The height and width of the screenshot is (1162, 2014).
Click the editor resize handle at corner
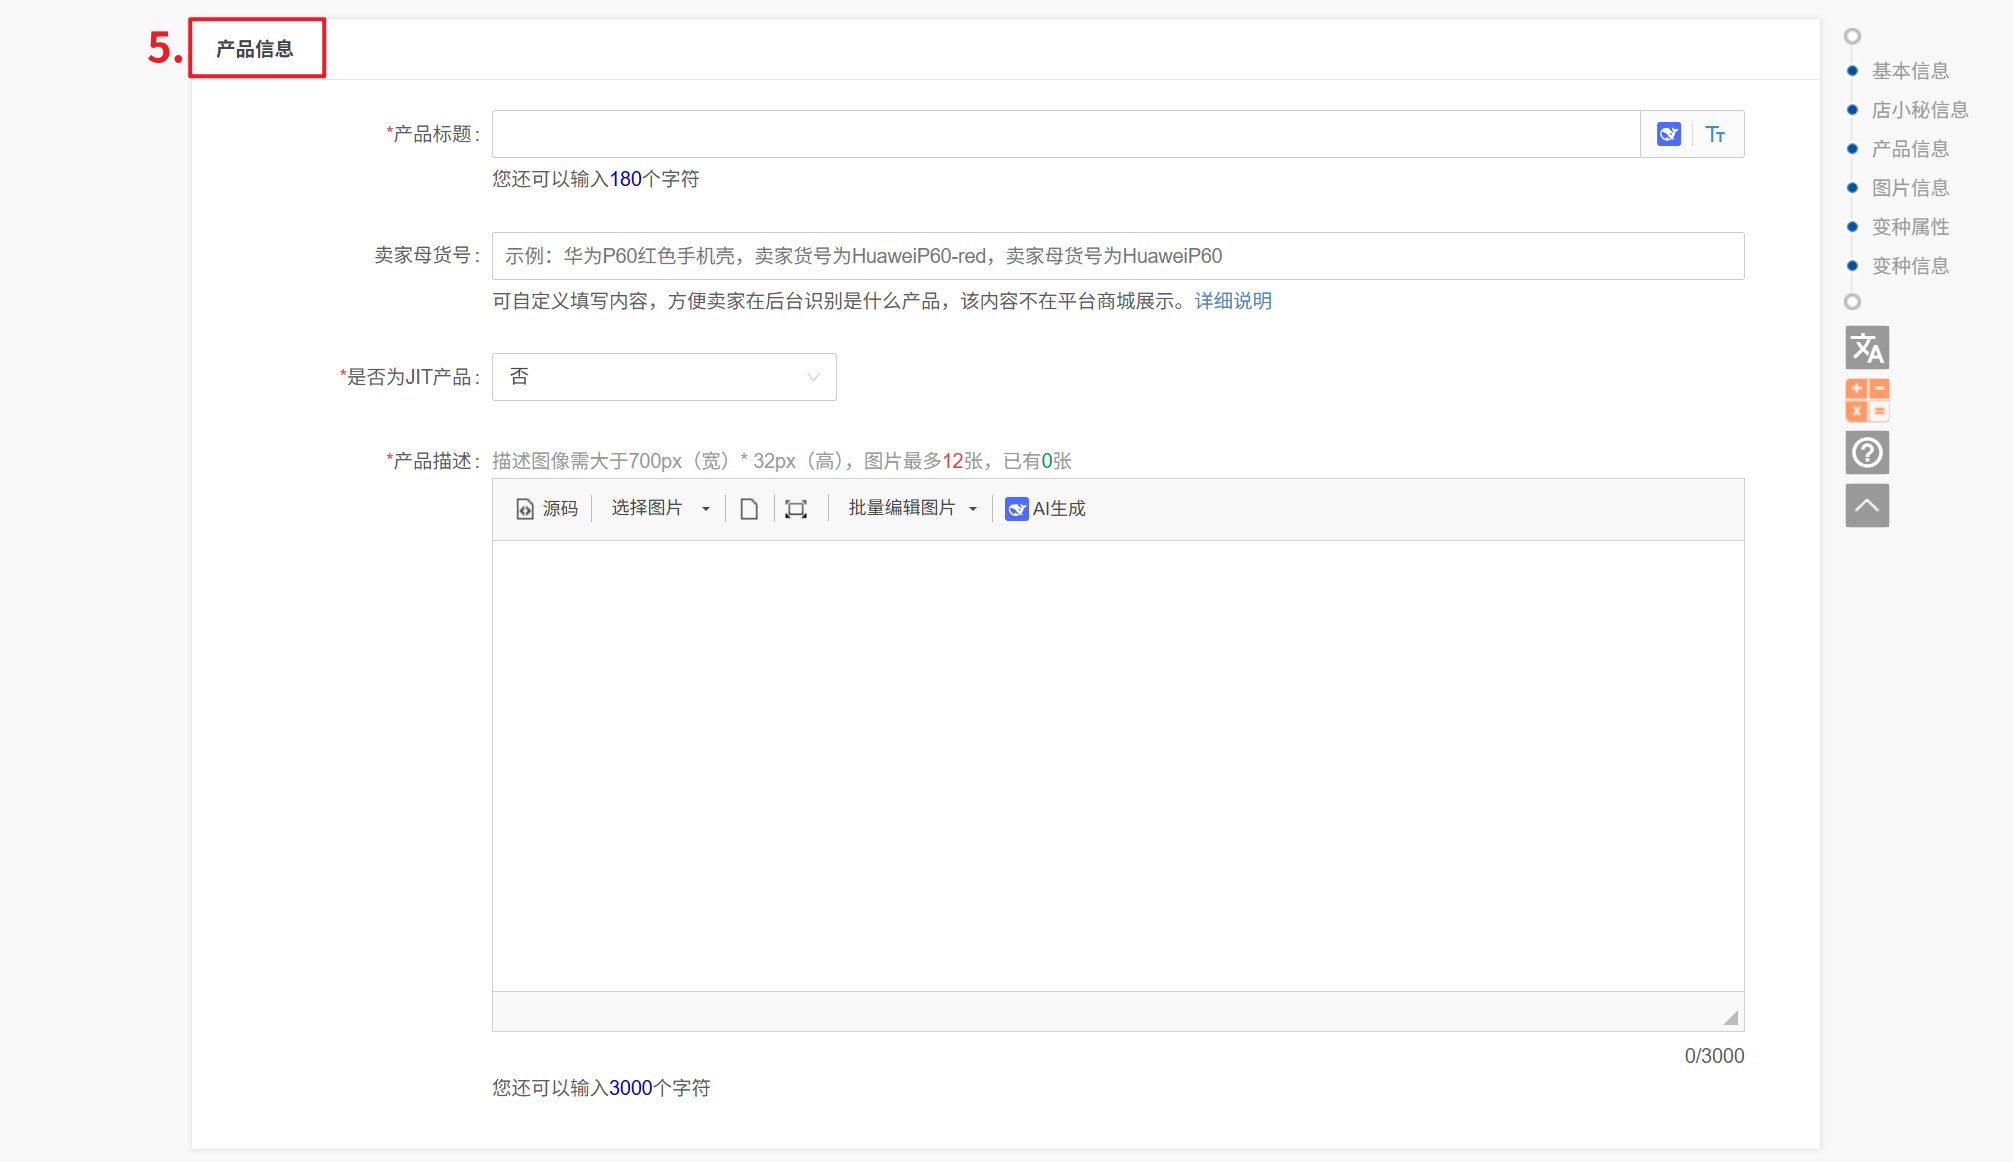(x=1730, y=1018)
